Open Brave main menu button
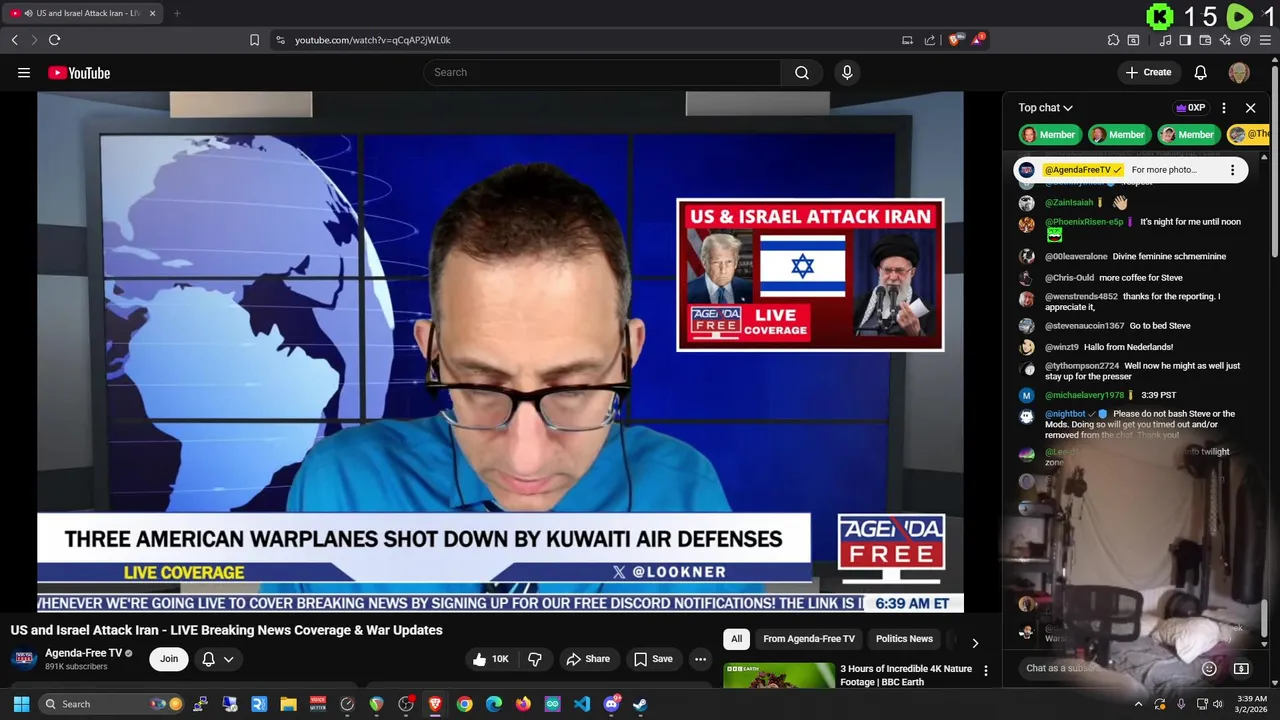Image resolution: width=1280 pixels, height=720 pixels. [x=1265, y=40]
